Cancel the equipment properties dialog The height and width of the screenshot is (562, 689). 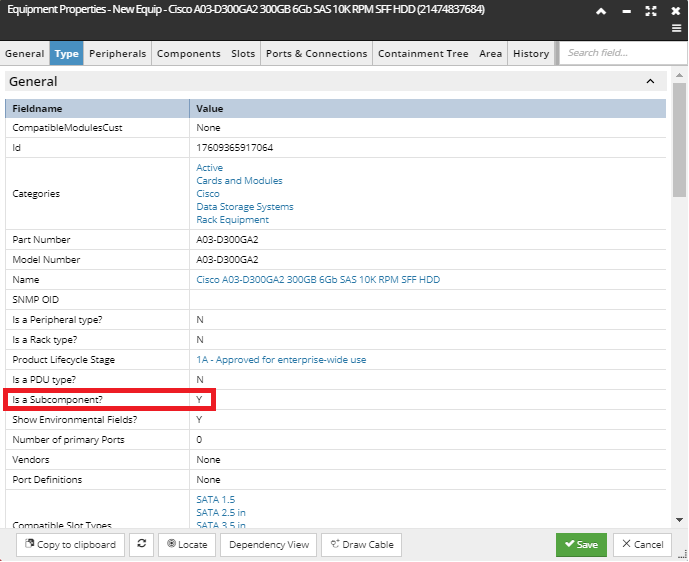(x=642, y=544)
